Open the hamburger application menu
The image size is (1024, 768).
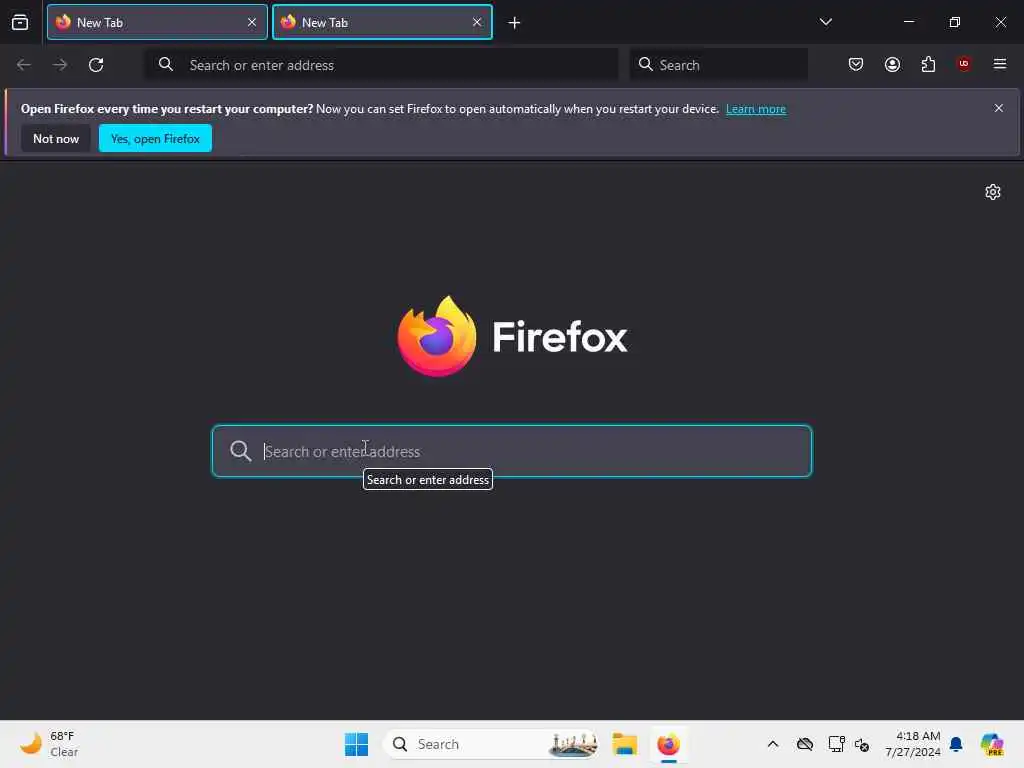(999, 64)
